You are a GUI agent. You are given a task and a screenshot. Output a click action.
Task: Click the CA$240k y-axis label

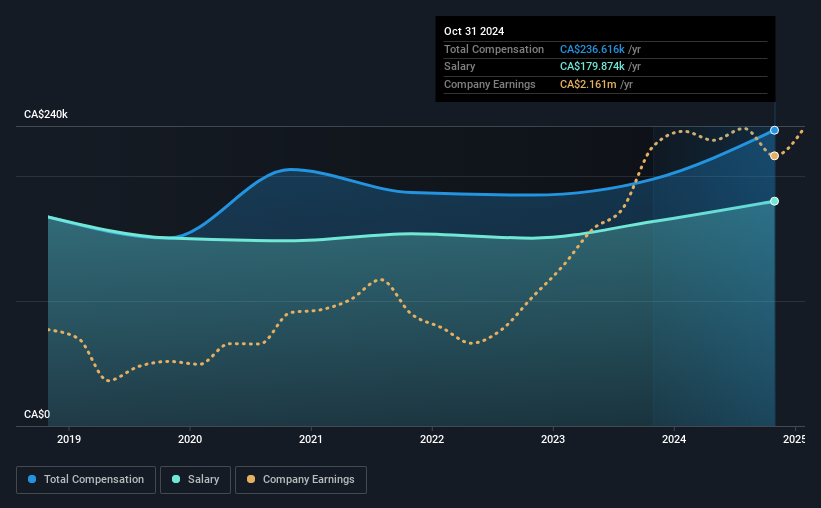46,114
